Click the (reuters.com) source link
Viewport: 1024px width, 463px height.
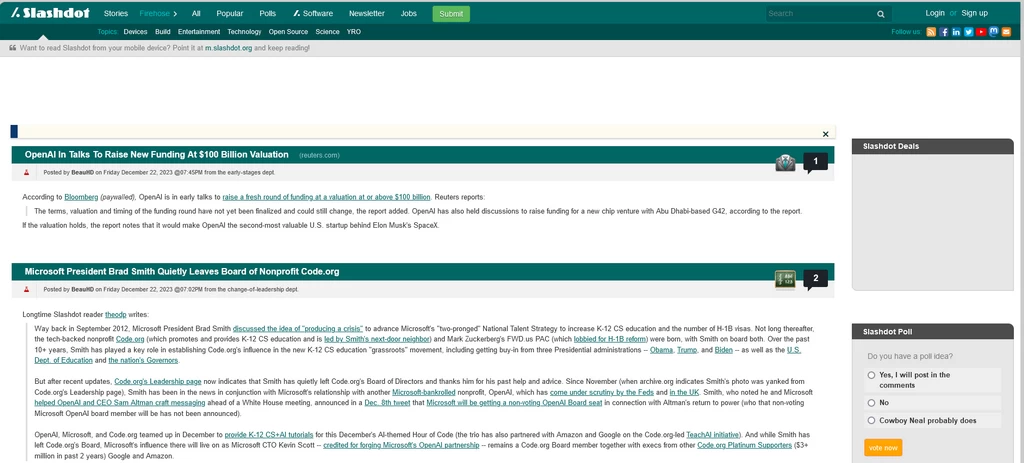click(x=319, y=155)
